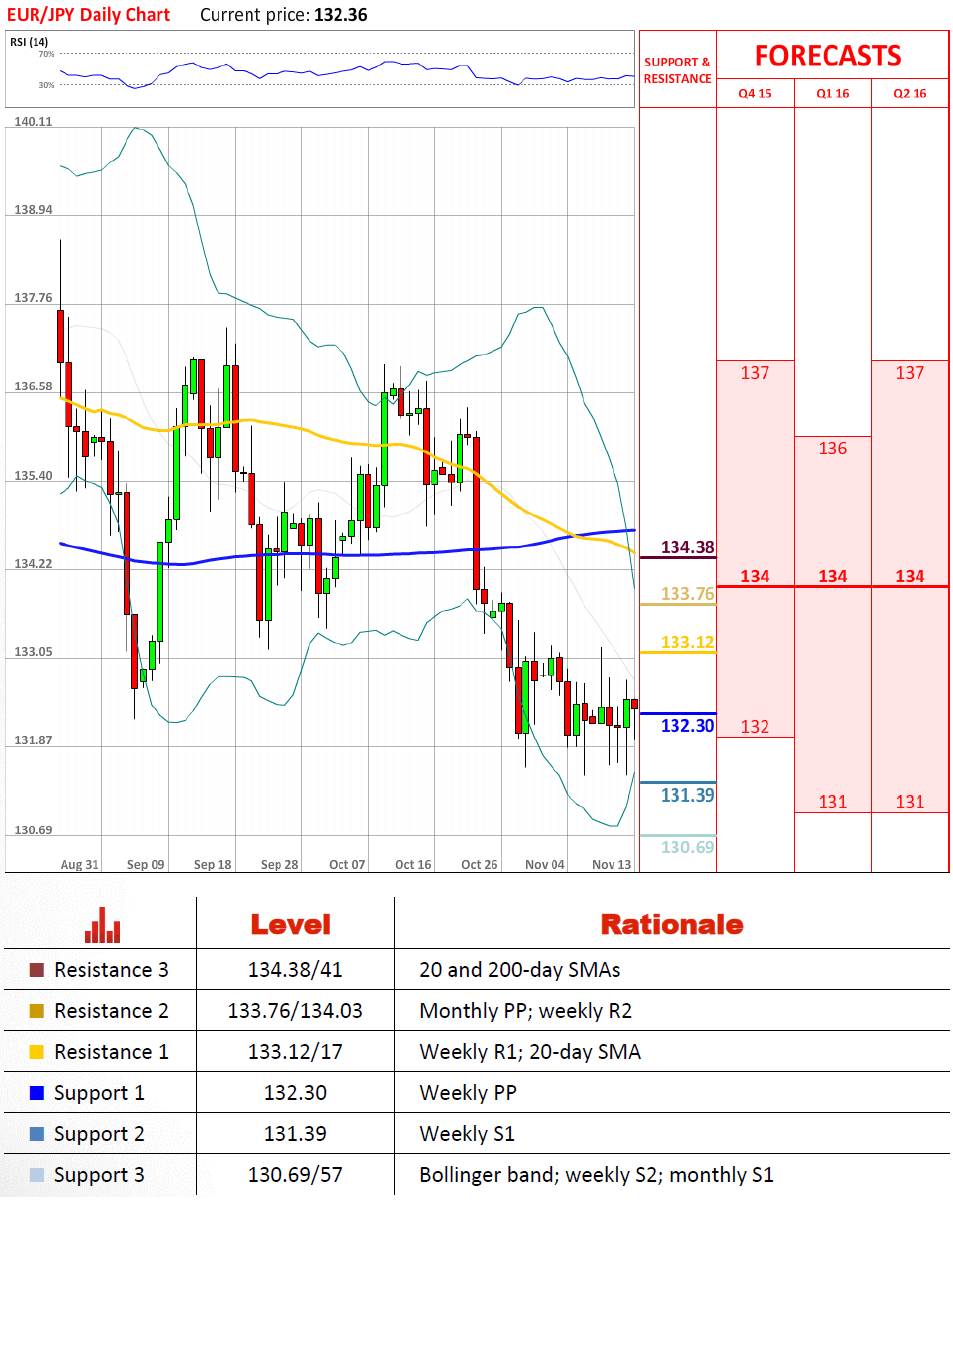Click the red bar chart icon in table header

click(x=102, y=925)
